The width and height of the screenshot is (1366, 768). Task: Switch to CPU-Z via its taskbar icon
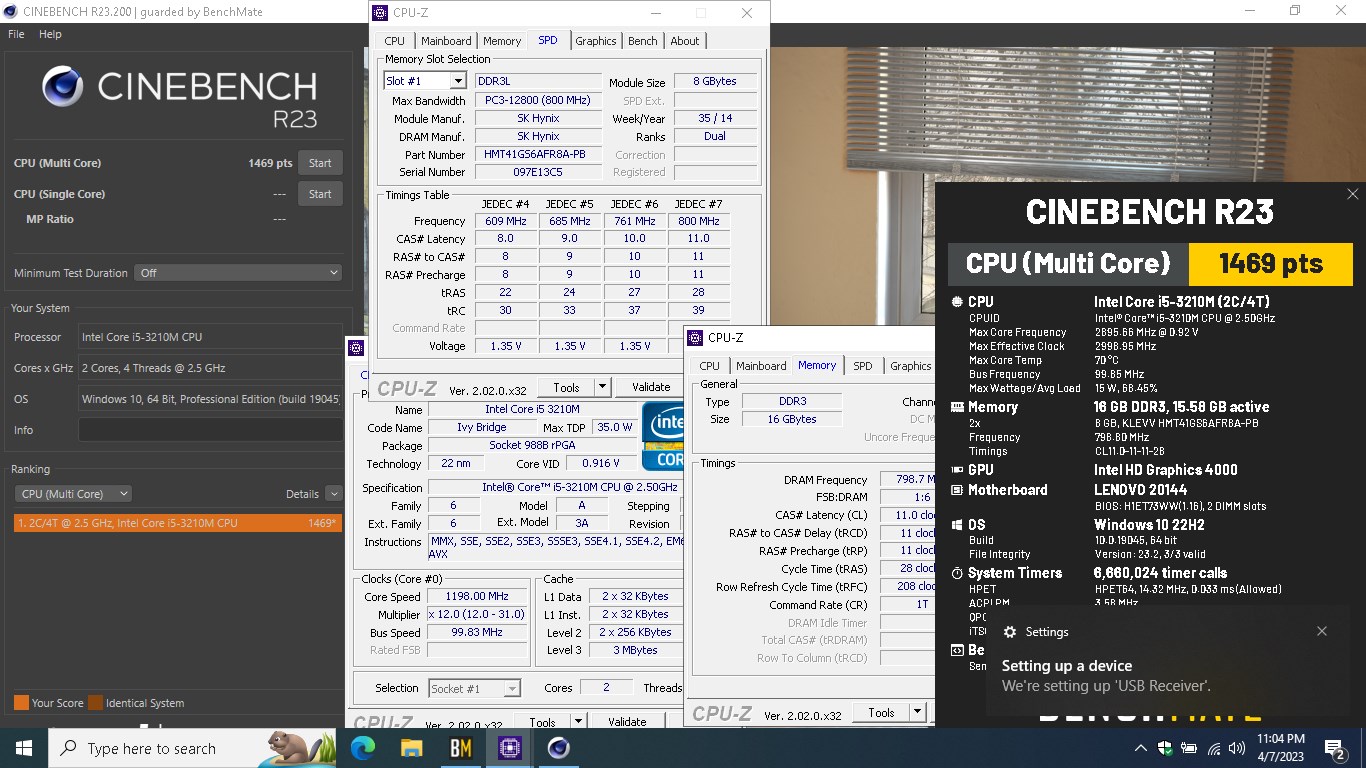point(510,748)
